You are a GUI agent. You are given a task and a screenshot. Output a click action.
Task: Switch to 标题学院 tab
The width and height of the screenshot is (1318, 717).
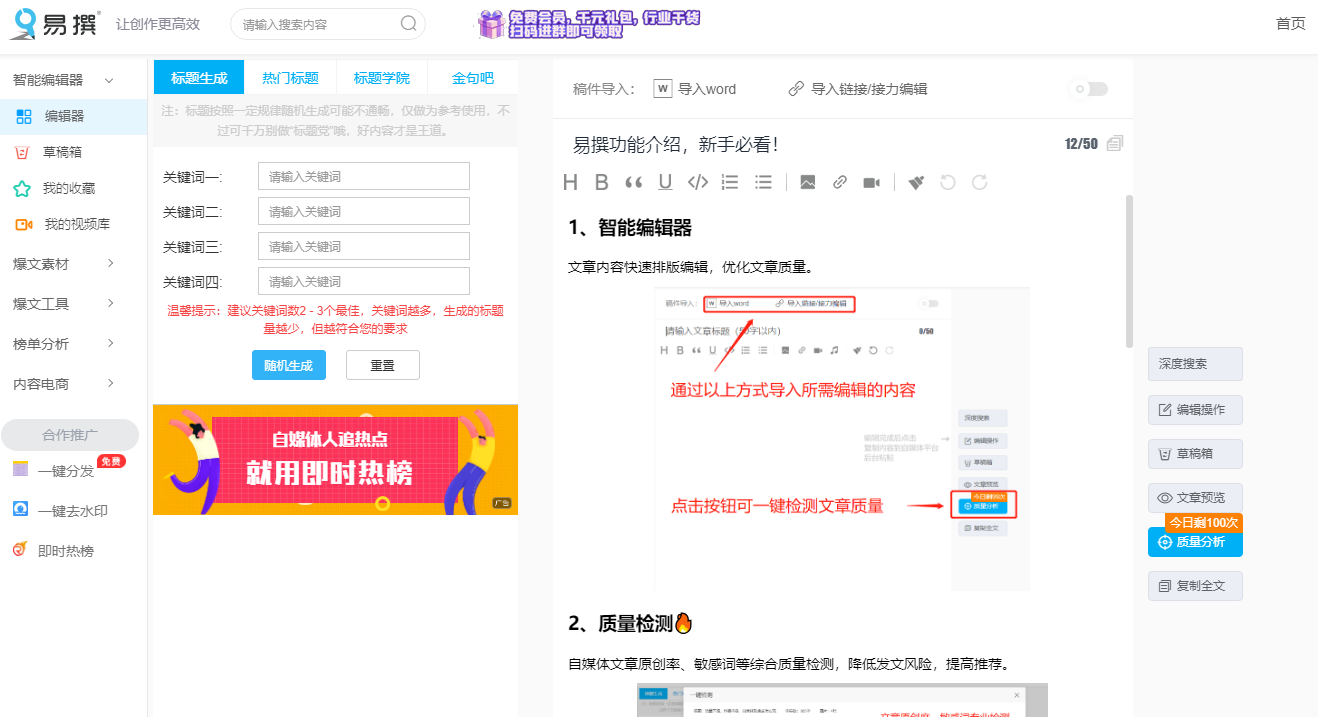coord(382,78)
